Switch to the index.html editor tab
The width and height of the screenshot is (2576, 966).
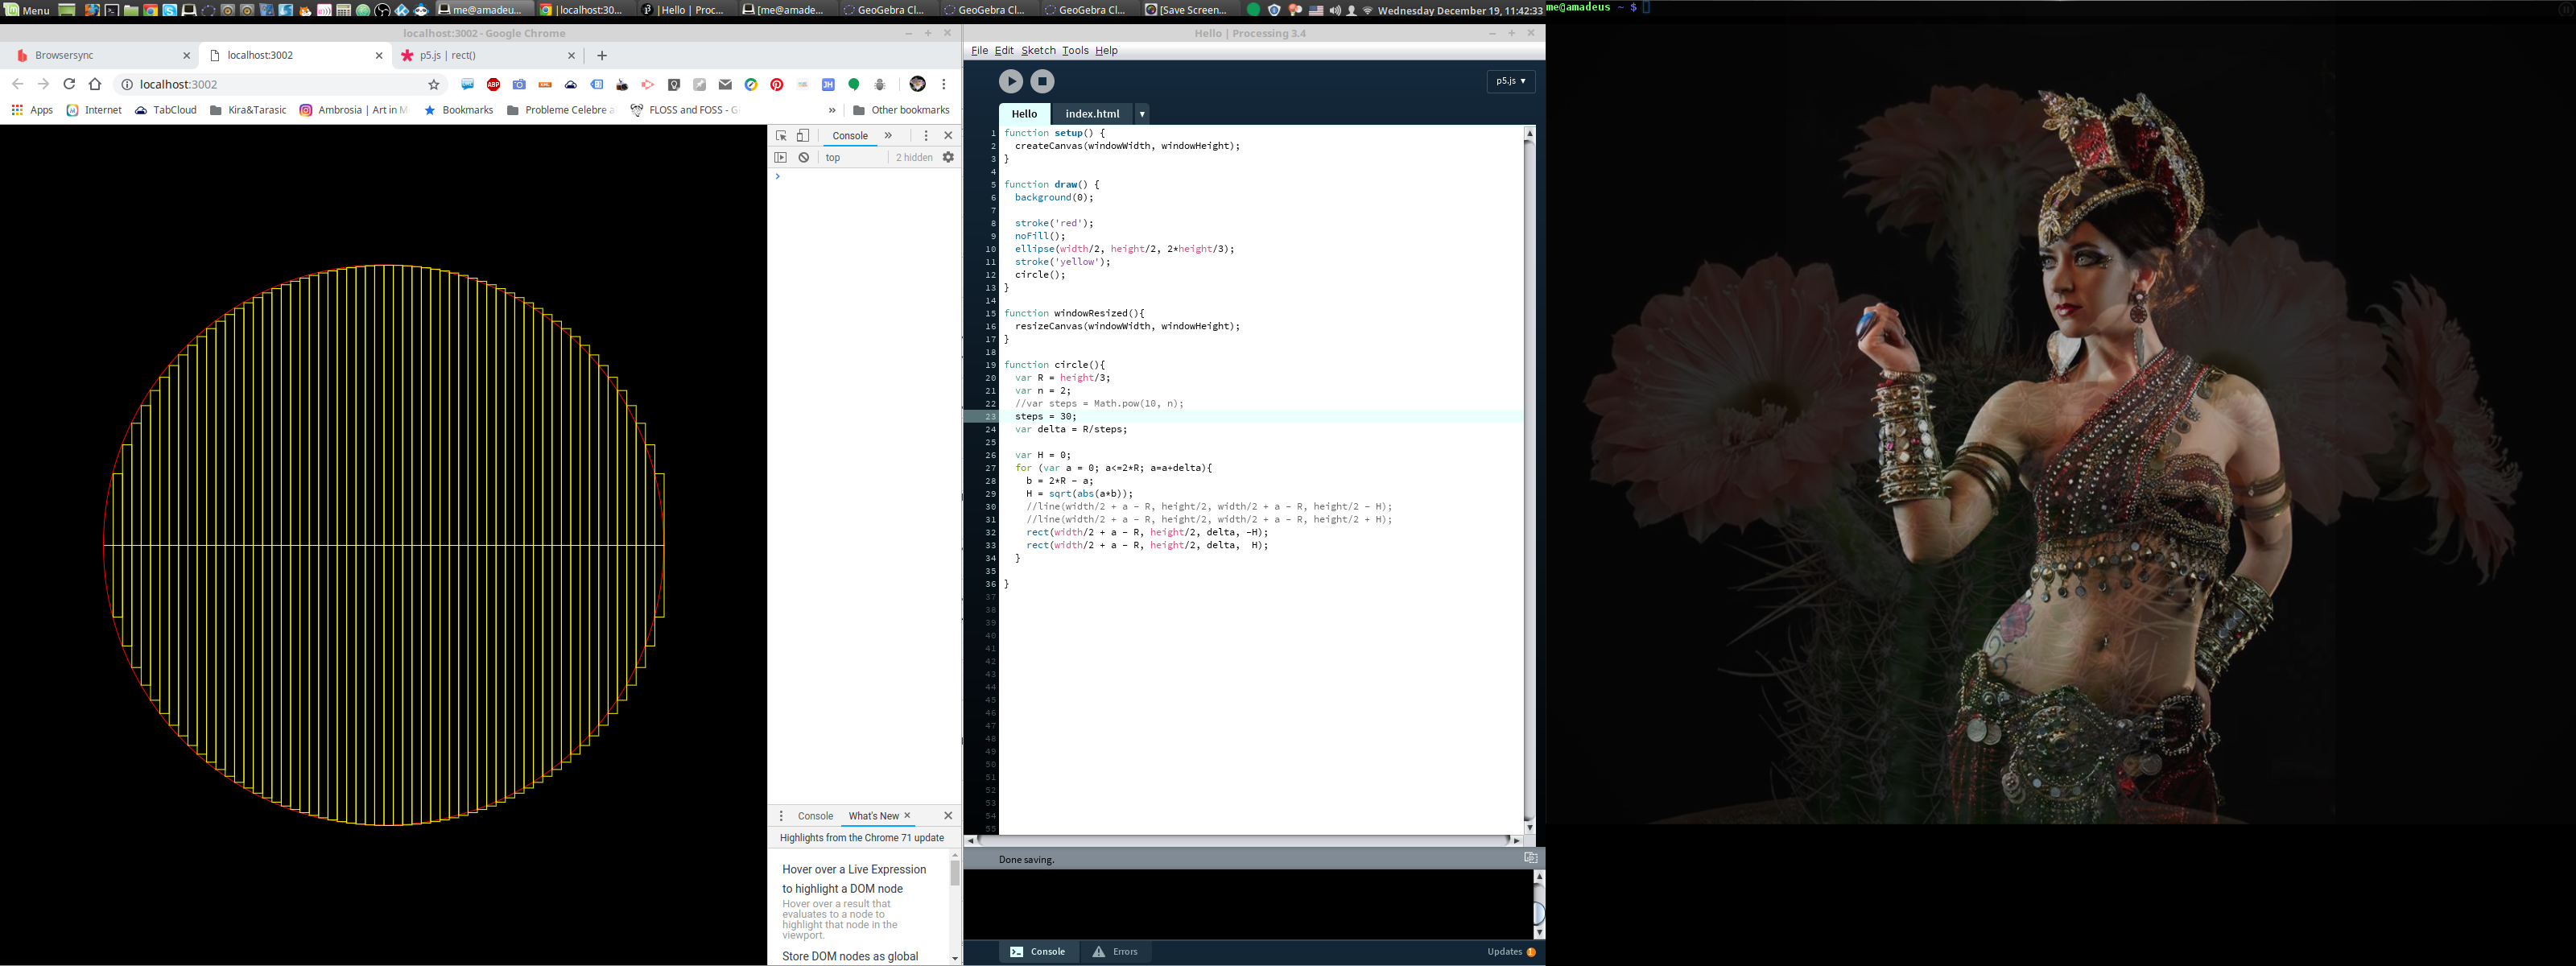[1092, 114]
